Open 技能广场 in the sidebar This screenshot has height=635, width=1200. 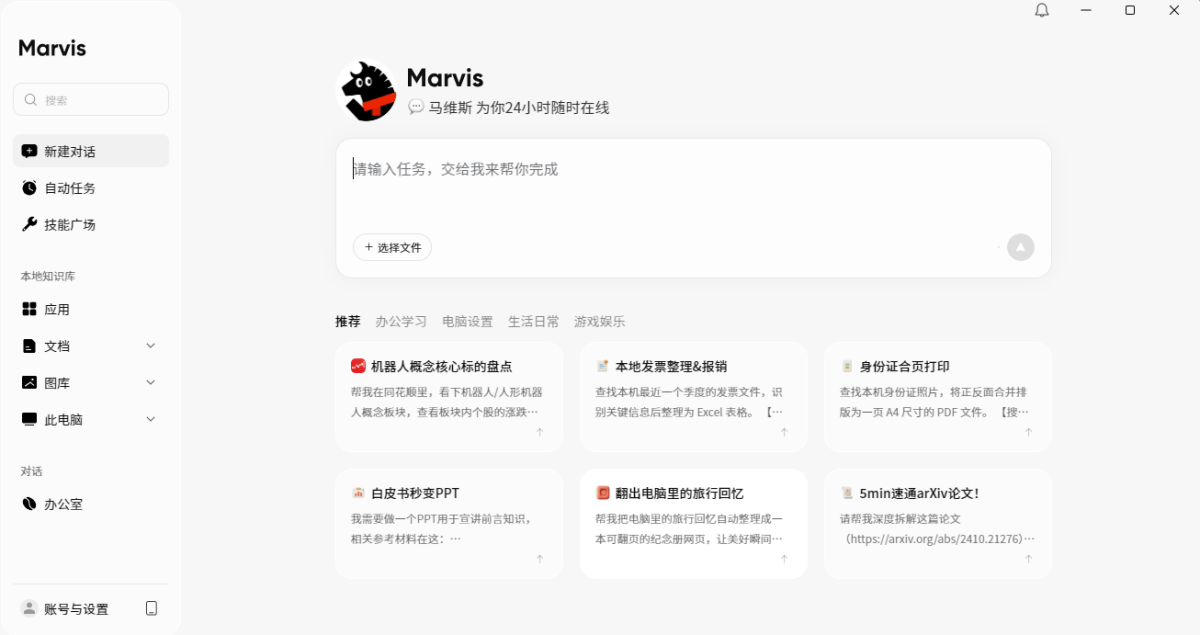click(91, 224)
